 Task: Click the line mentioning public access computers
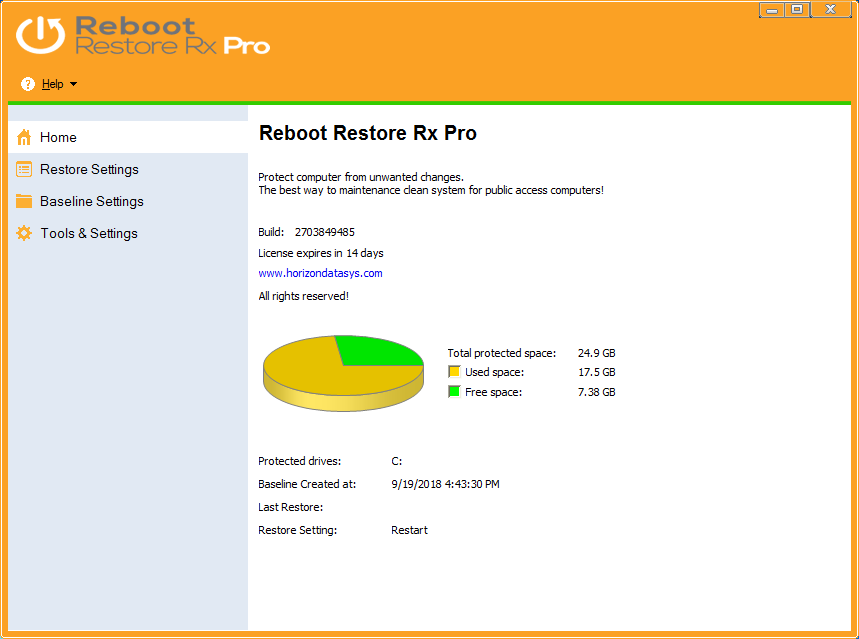(431, 190)
